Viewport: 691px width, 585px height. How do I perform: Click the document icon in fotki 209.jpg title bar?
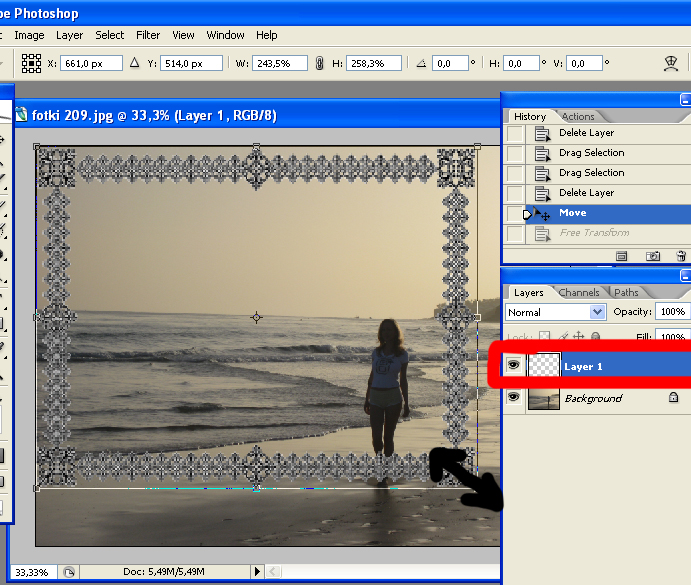[x=21, y=115]
